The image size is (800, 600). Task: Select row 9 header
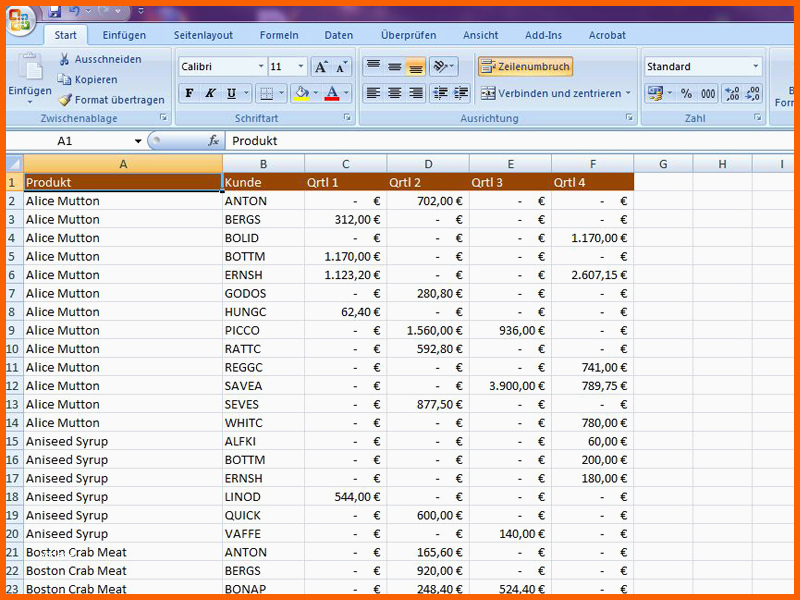point(12,331)
